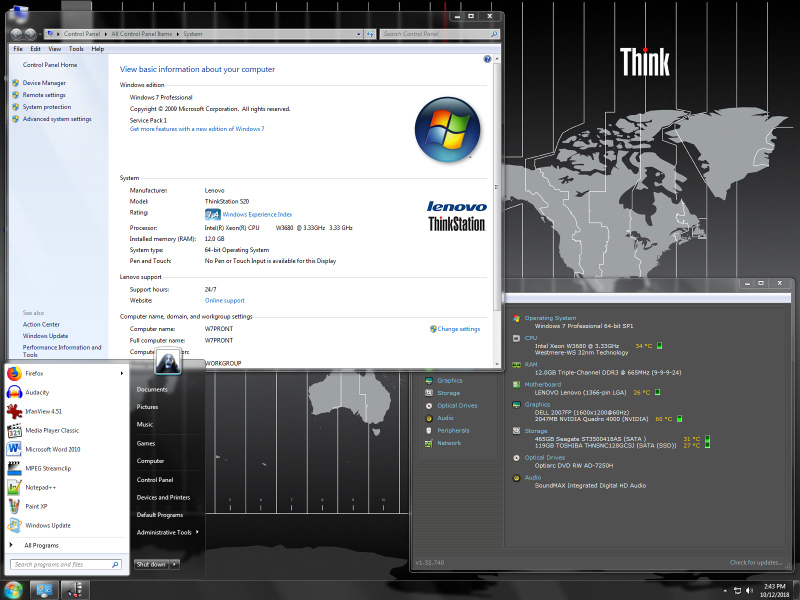Switch to the Control Panel taskbar button
The image size is (800, 600).
(x=44, y=590)
